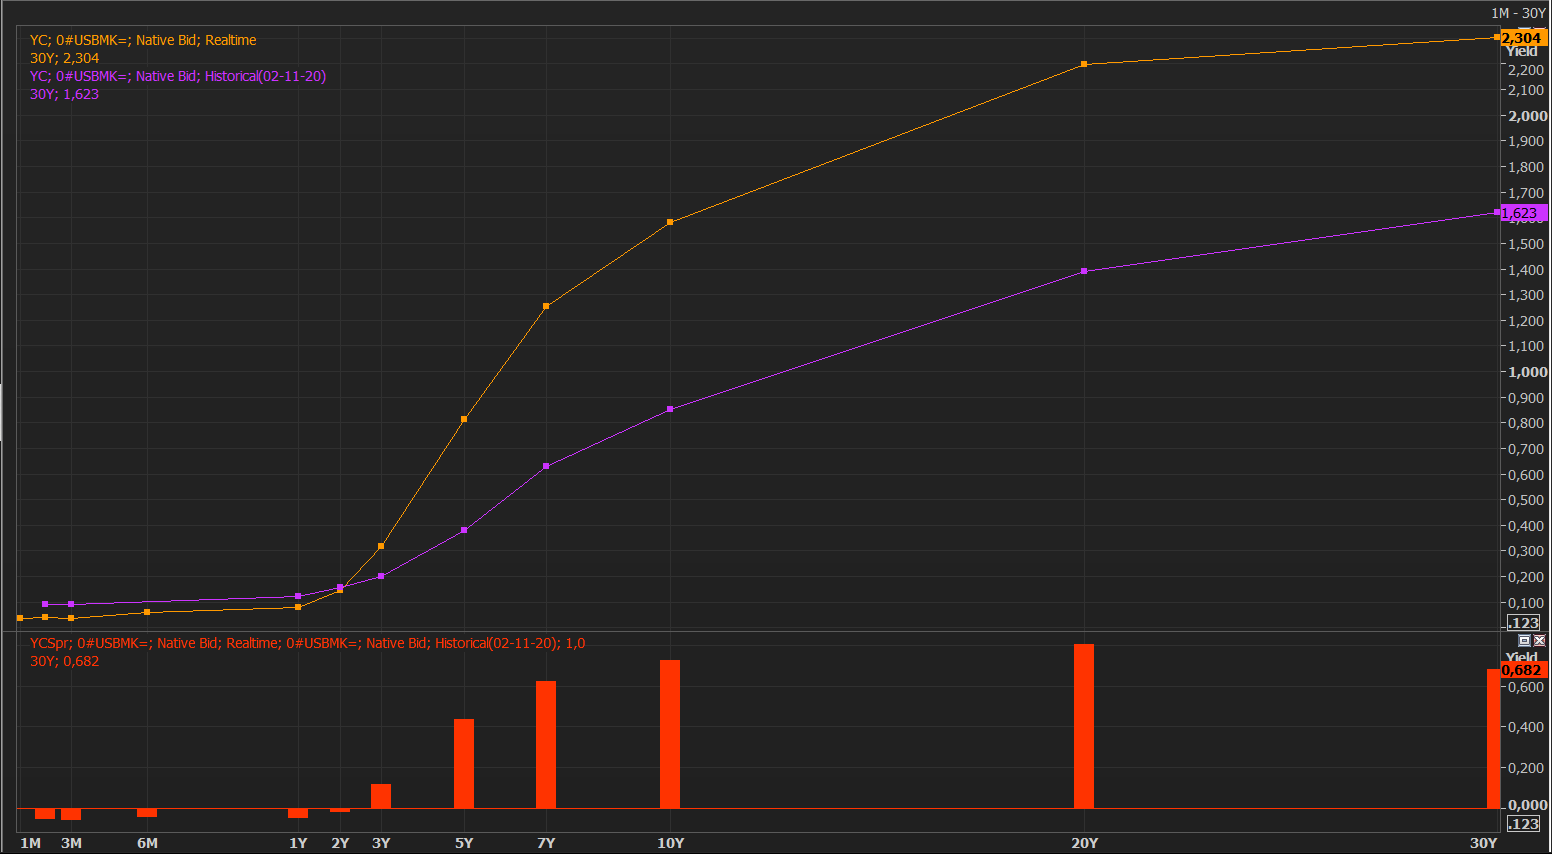This screenshot has width=1552, height=854.
Task: Click the purple historical curve point at 1Y
Action: 298,596
